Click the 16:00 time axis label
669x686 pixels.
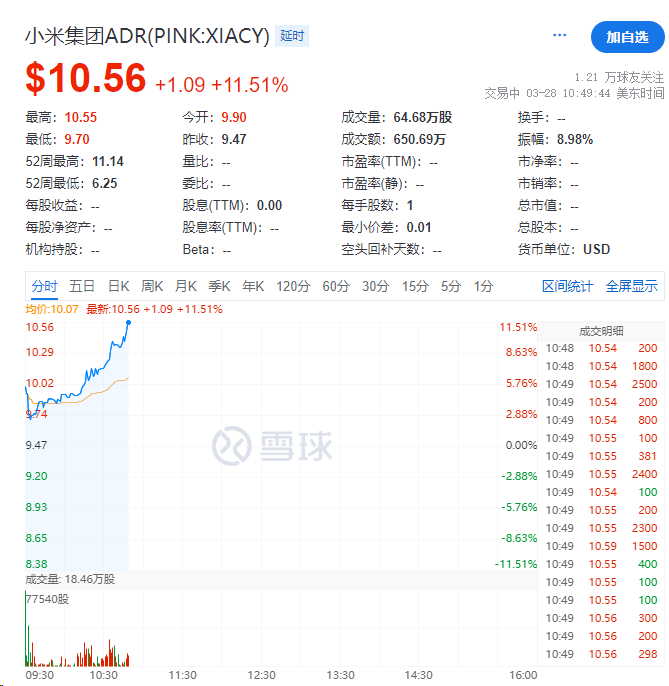point(523,675)
